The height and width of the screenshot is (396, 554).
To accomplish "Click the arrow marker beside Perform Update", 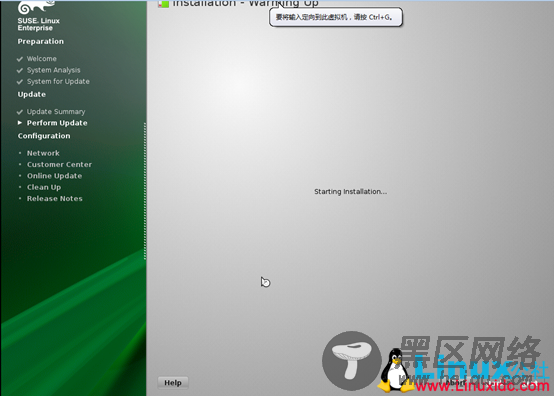I will coord(20,123).
